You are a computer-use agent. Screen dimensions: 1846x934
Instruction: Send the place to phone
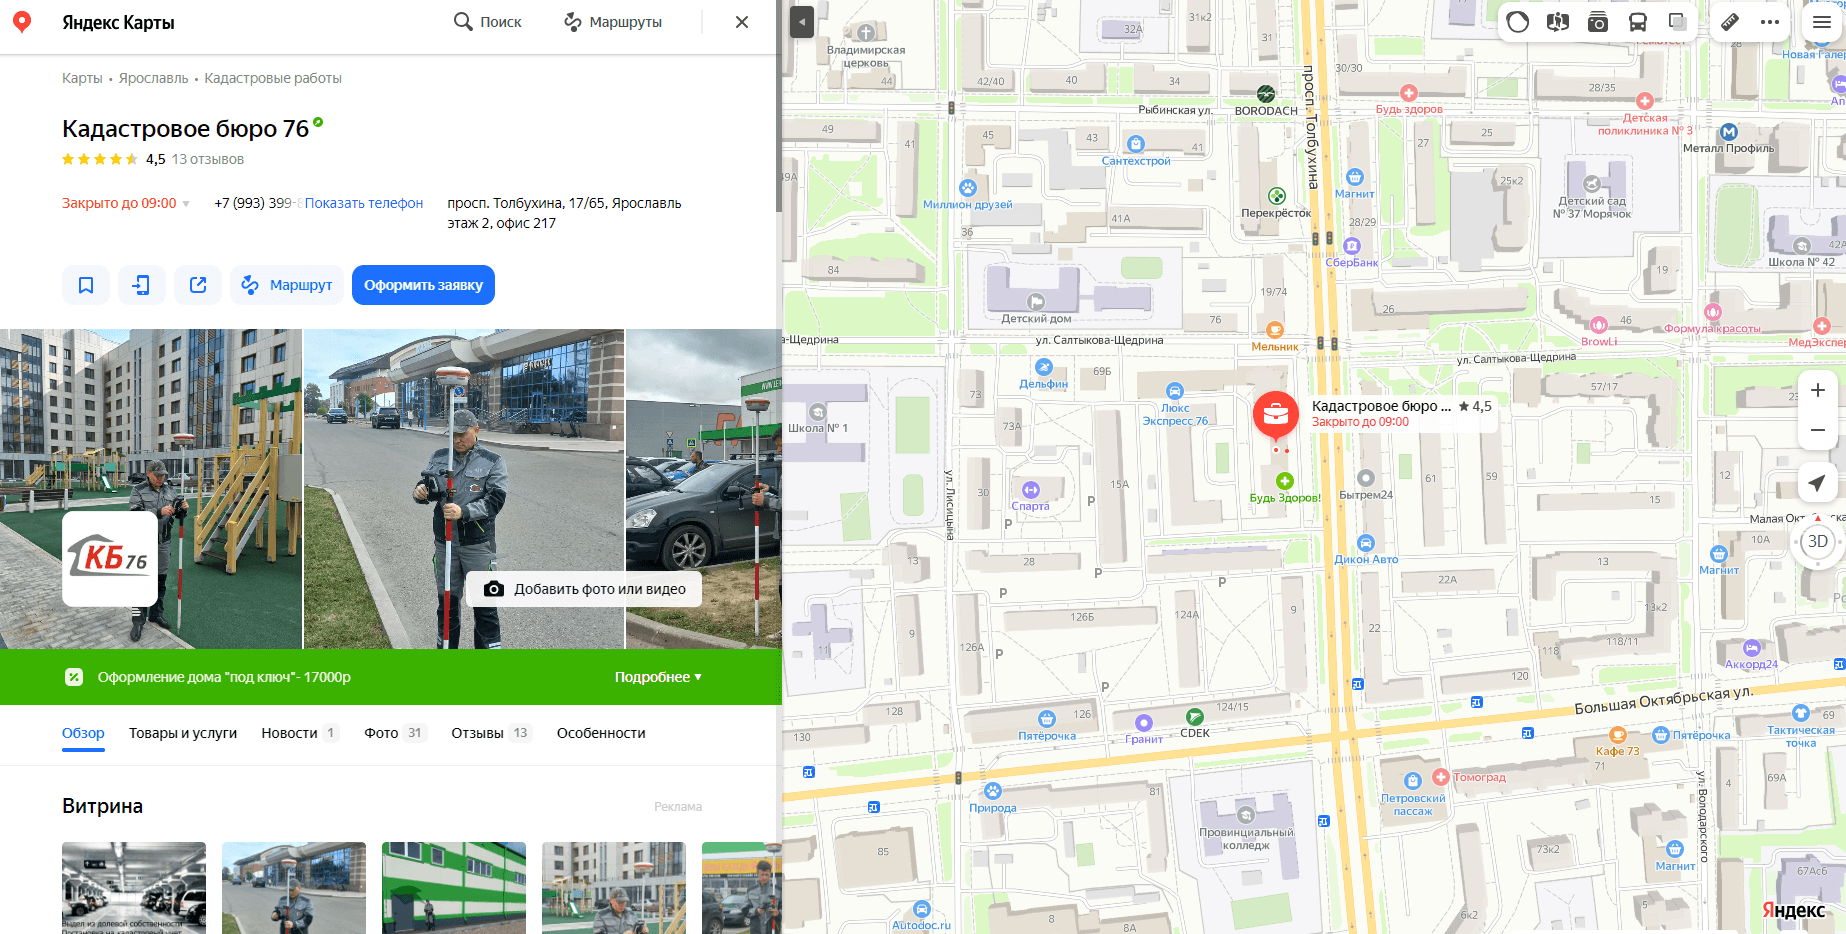tap(142, 285)
